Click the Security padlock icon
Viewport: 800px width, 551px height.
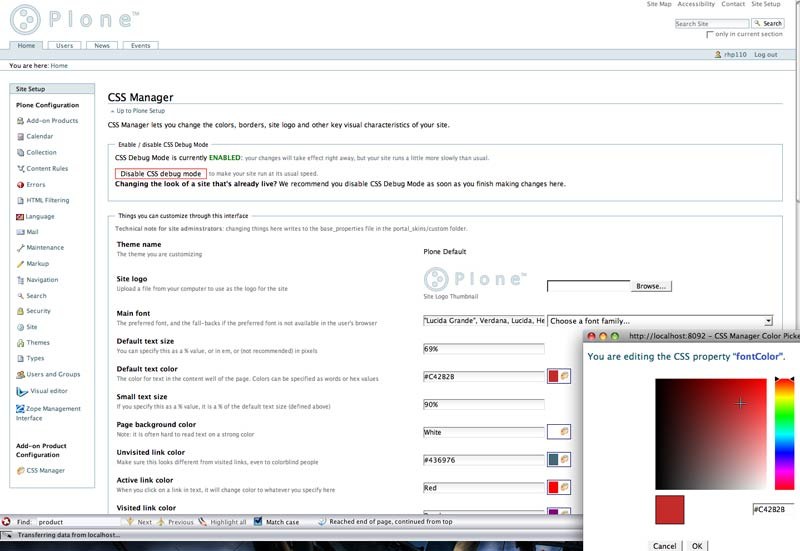(x=20, y=311)
